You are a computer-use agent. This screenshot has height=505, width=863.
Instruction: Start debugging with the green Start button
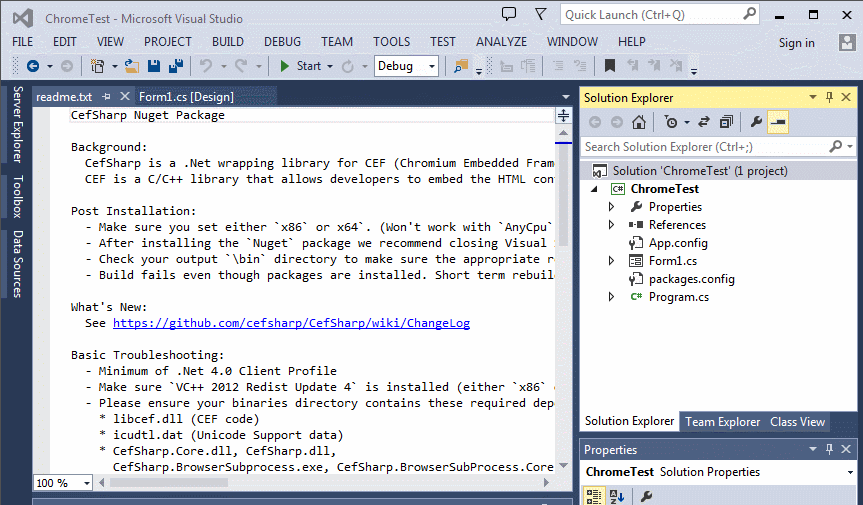pos(301,66)
